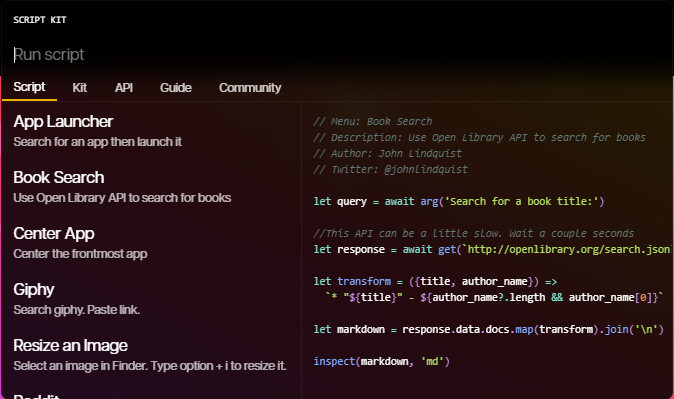The height and width of the screenshot is (399, 674).
Task: Select the API tab
Action: coord(124,88)
